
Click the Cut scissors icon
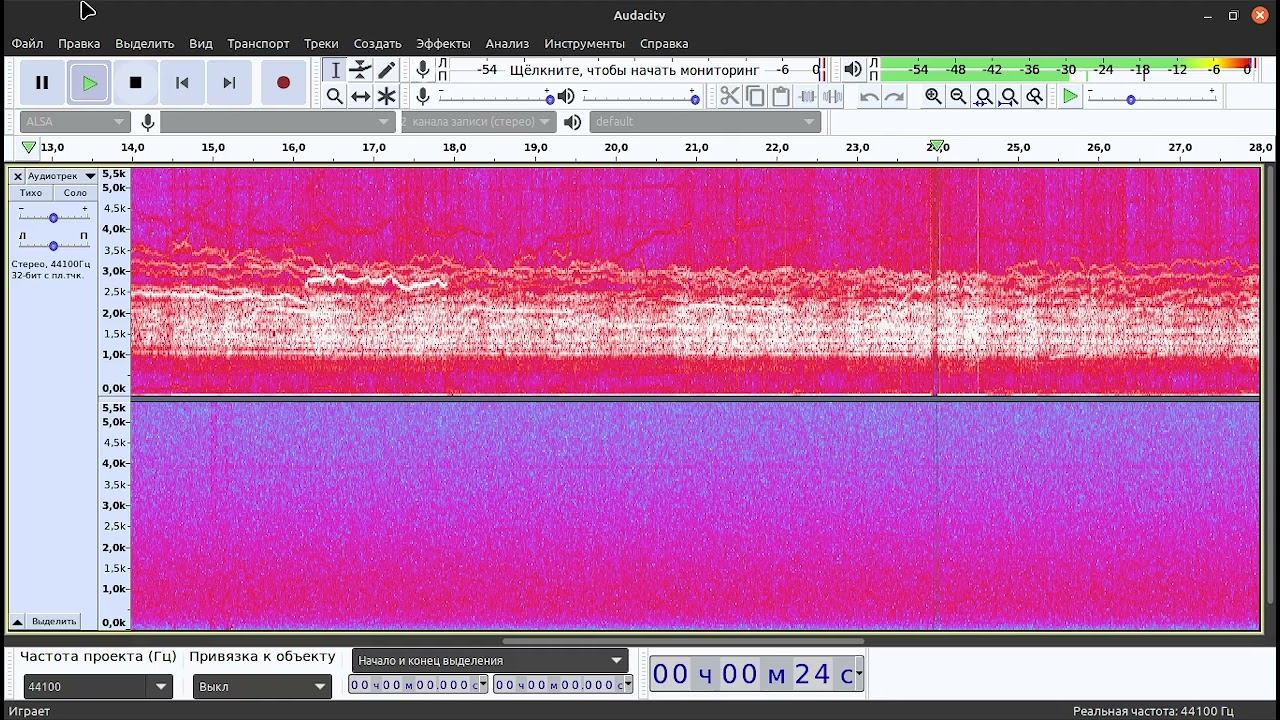tap(729, 97)
